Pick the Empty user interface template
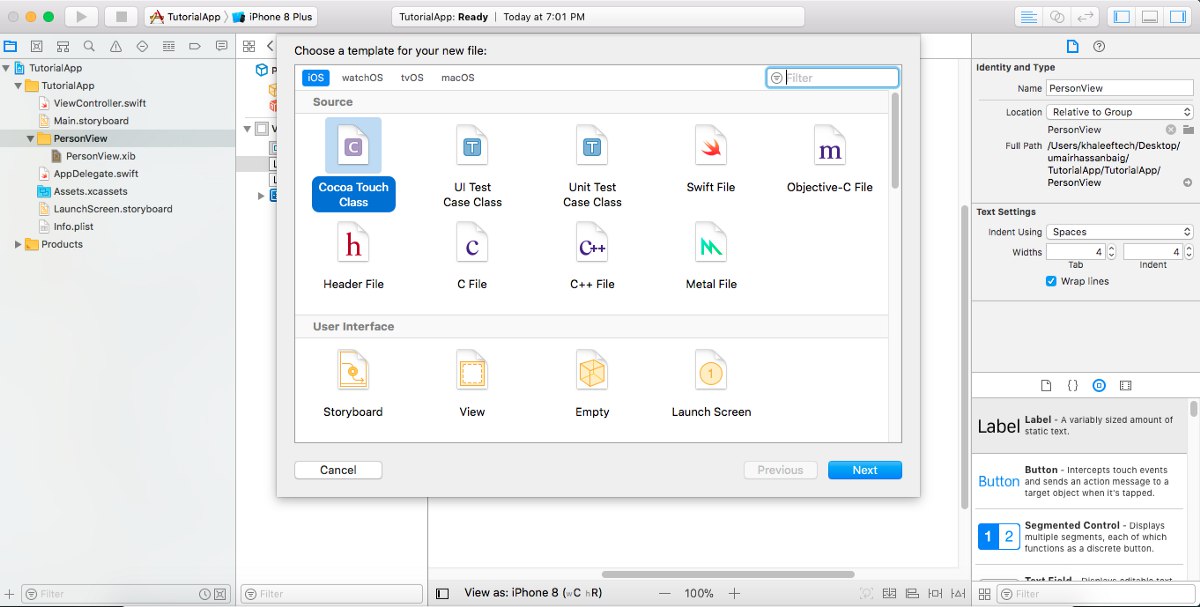Screen dimensions: 1200x607 (592, 385)
